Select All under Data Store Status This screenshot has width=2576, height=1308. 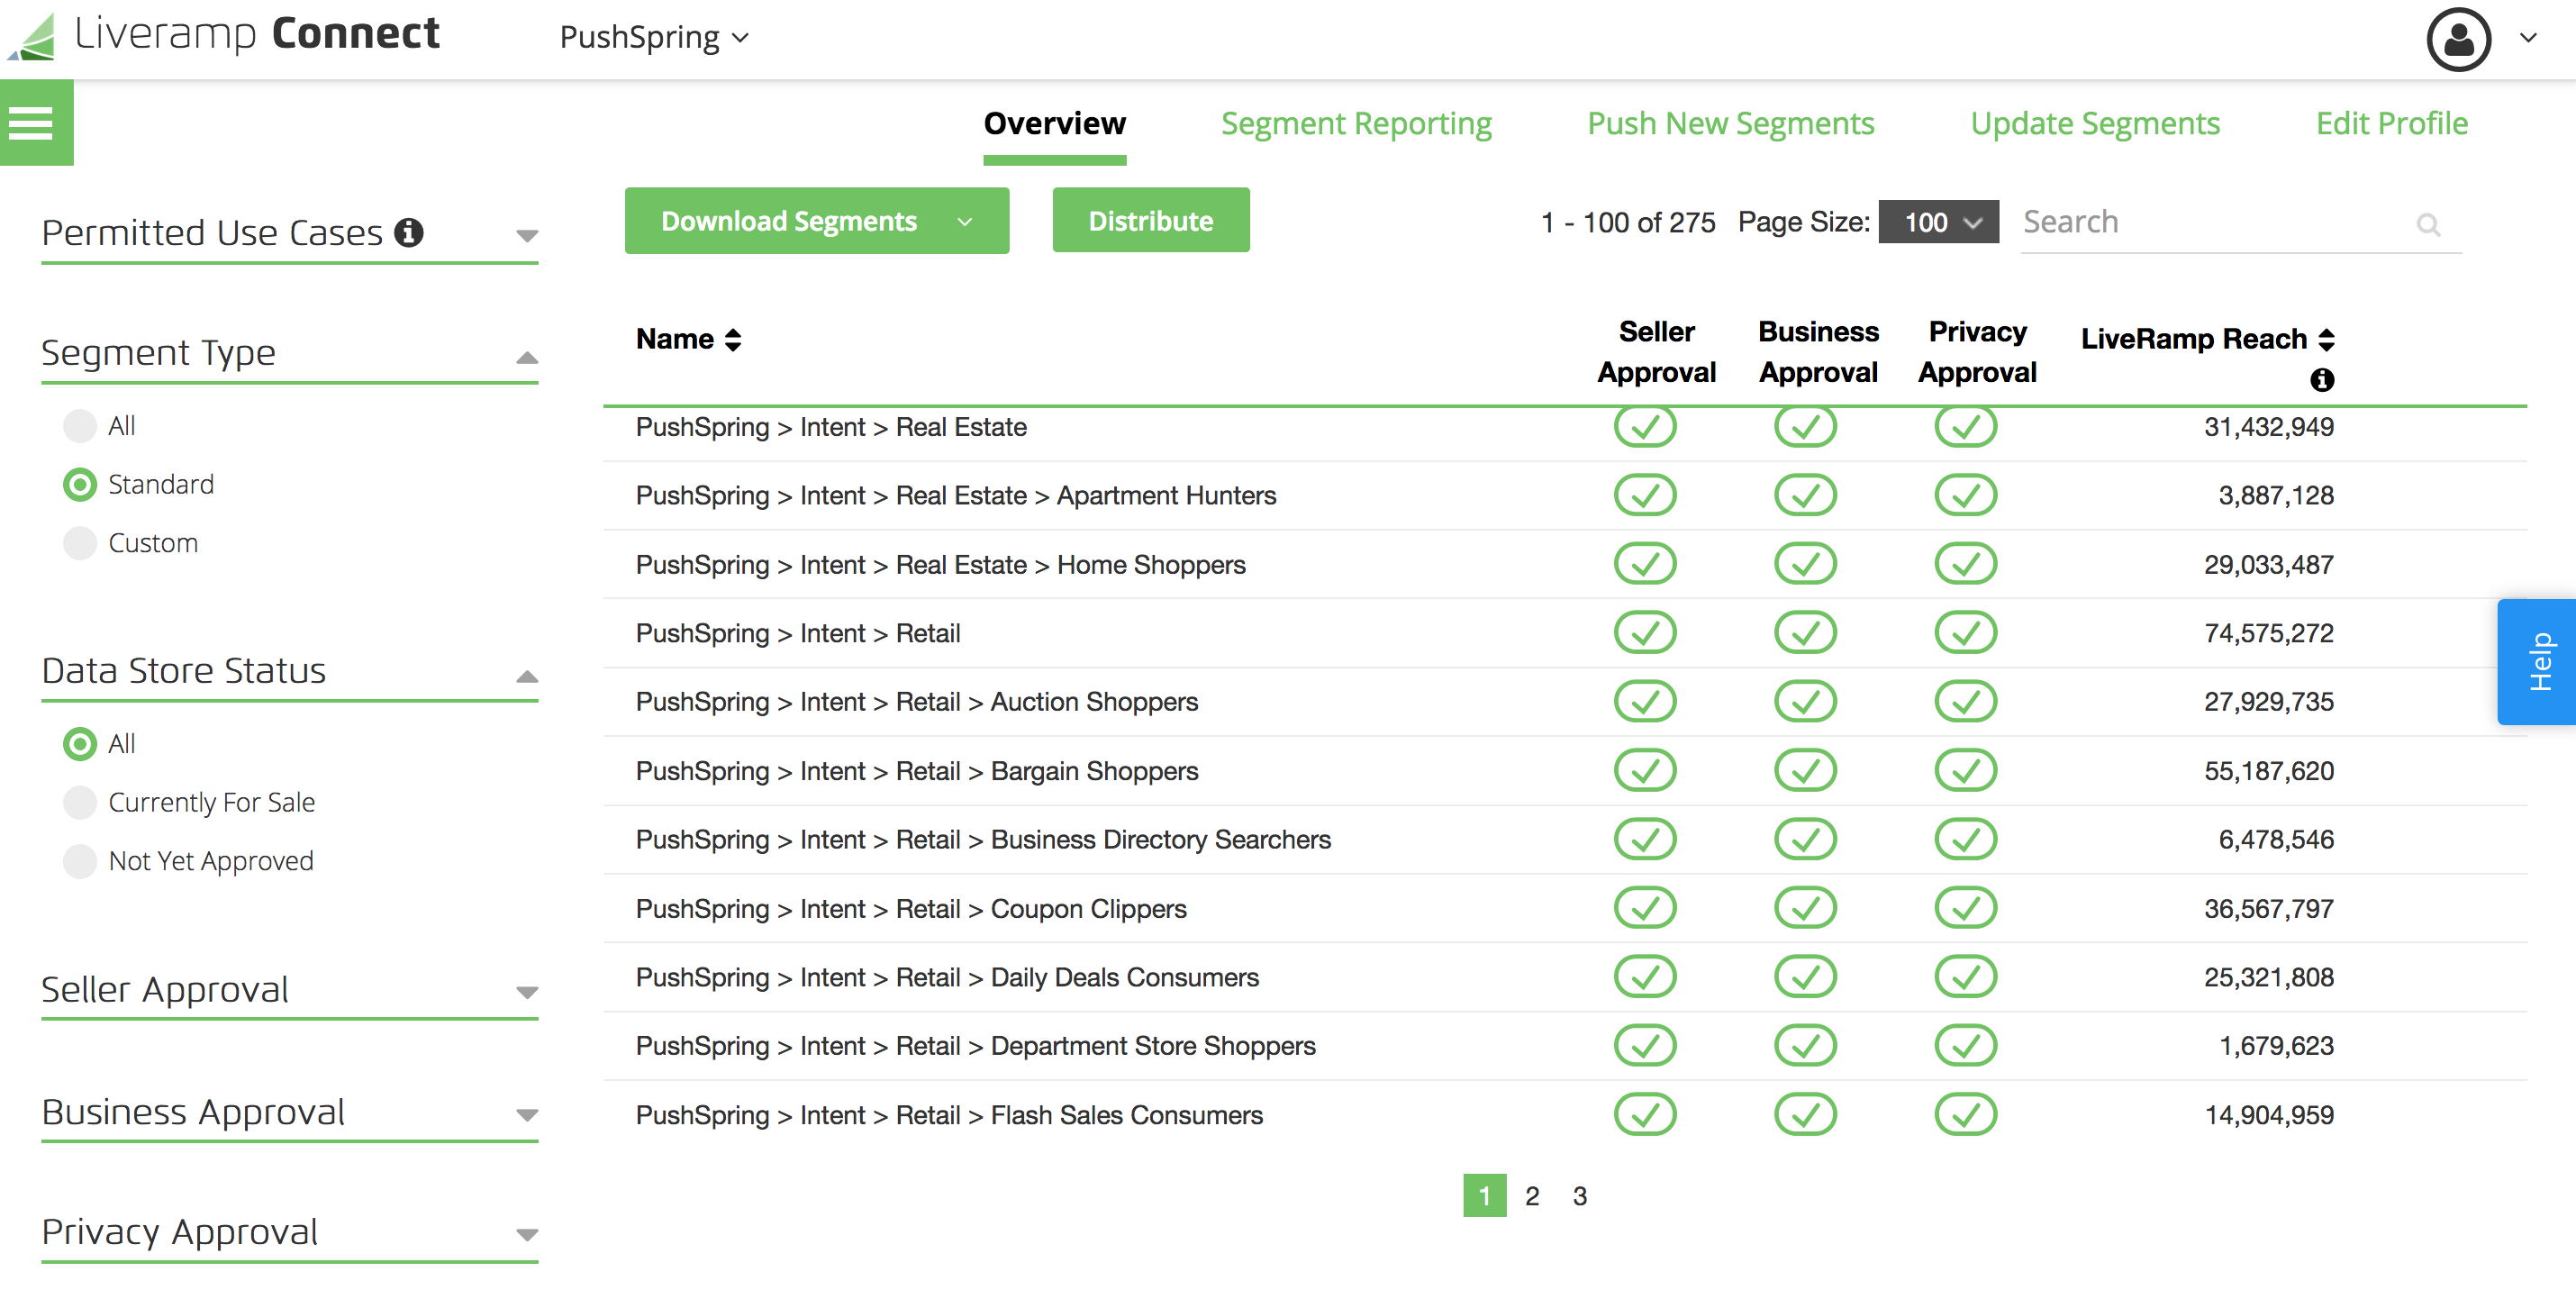(80, 744)
